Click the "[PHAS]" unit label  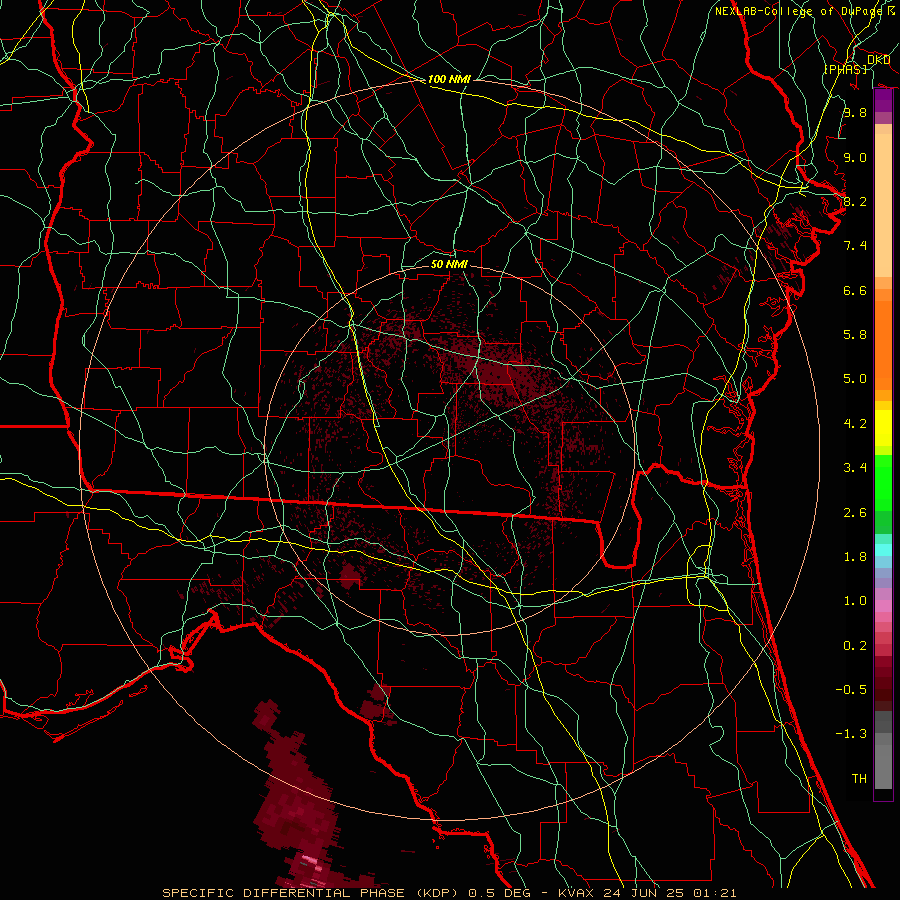point(845,69)
